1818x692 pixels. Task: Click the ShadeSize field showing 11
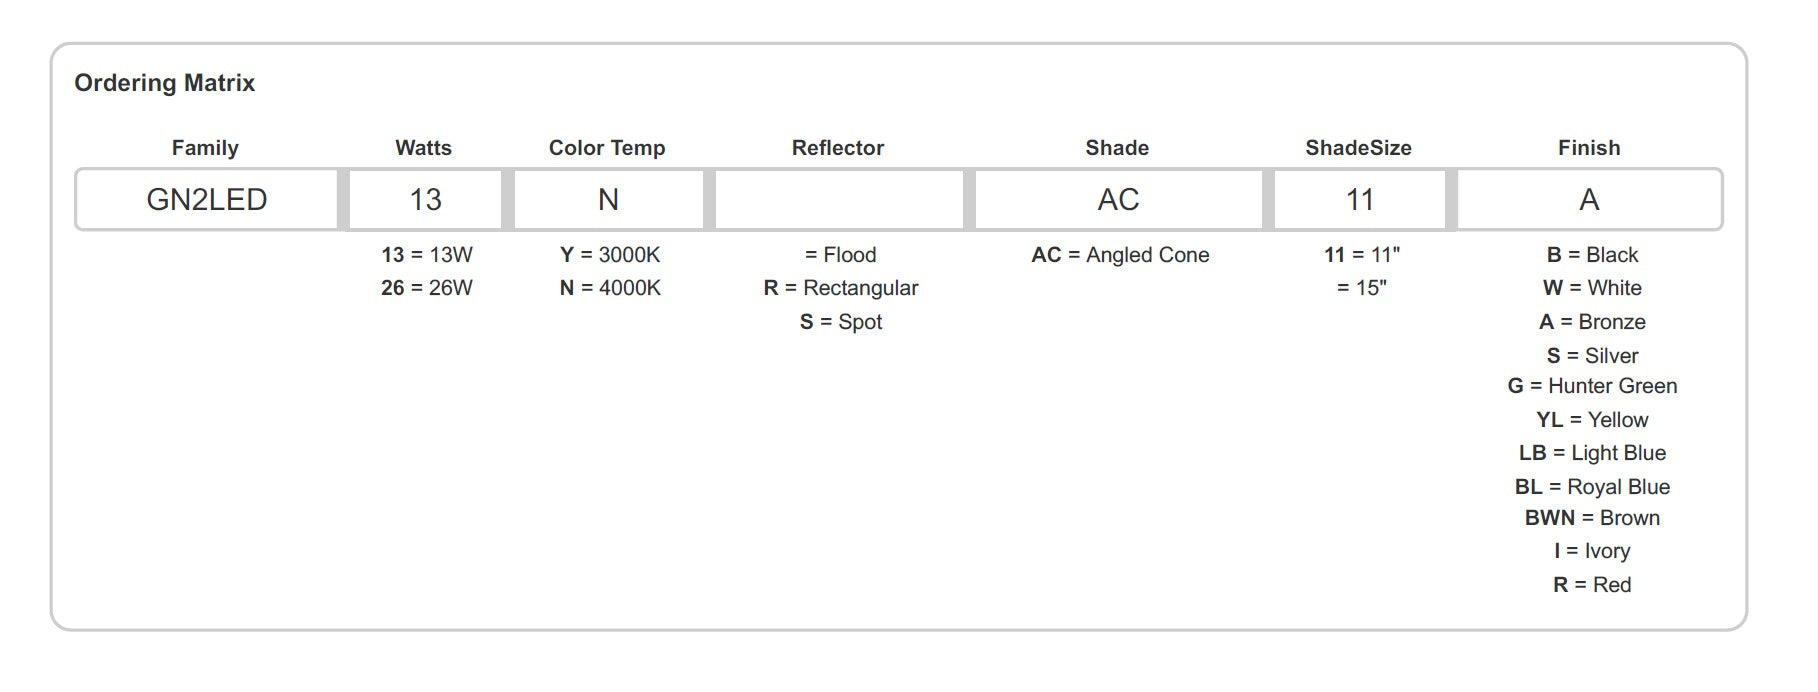click(x=1359, y=200)
